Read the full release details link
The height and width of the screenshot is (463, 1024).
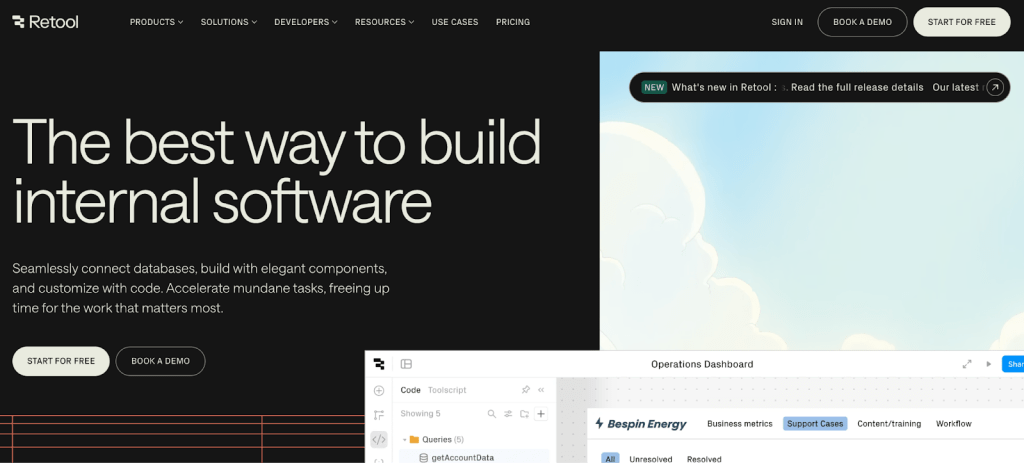click(x=857, y=88)
